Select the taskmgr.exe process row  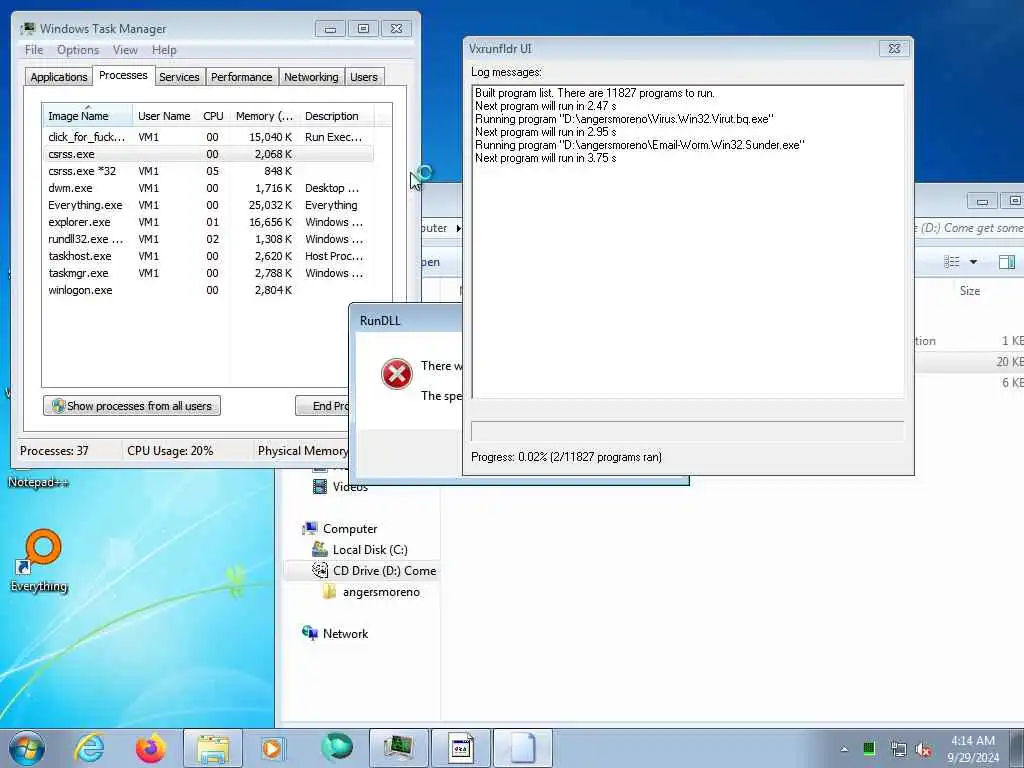pos(208,272)
